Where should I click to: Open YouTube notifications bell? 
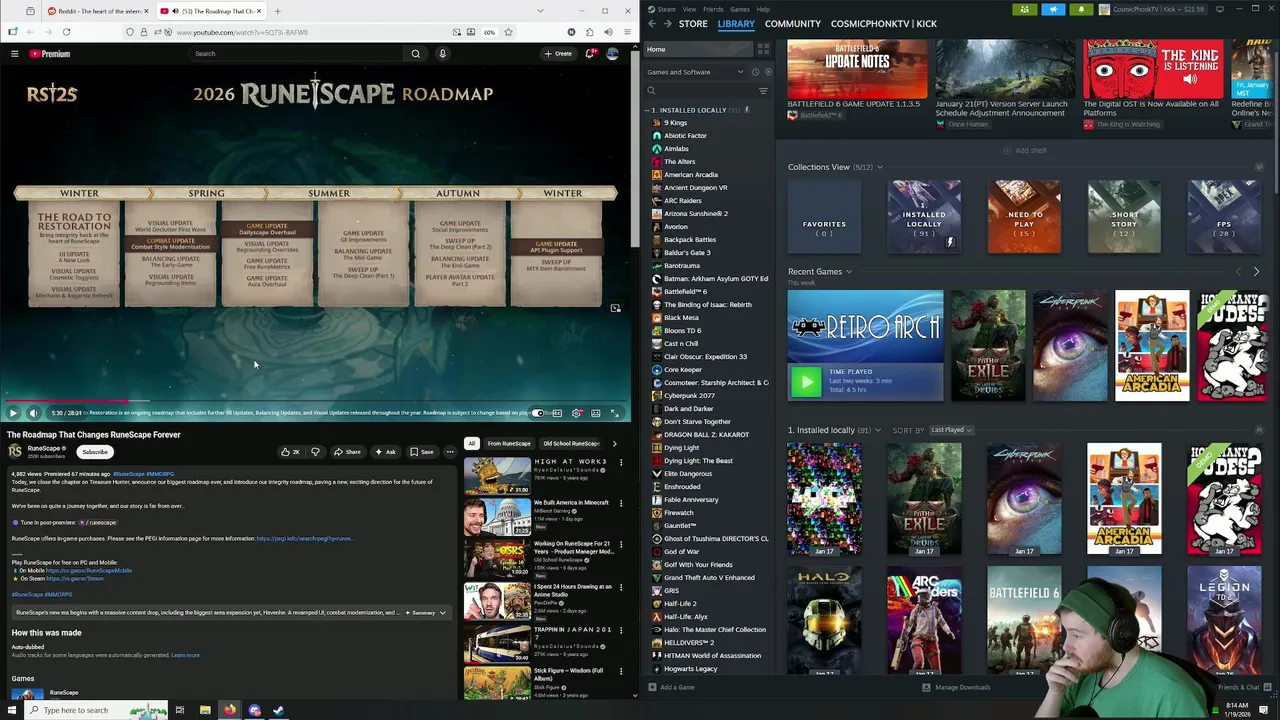coord(590,54)
